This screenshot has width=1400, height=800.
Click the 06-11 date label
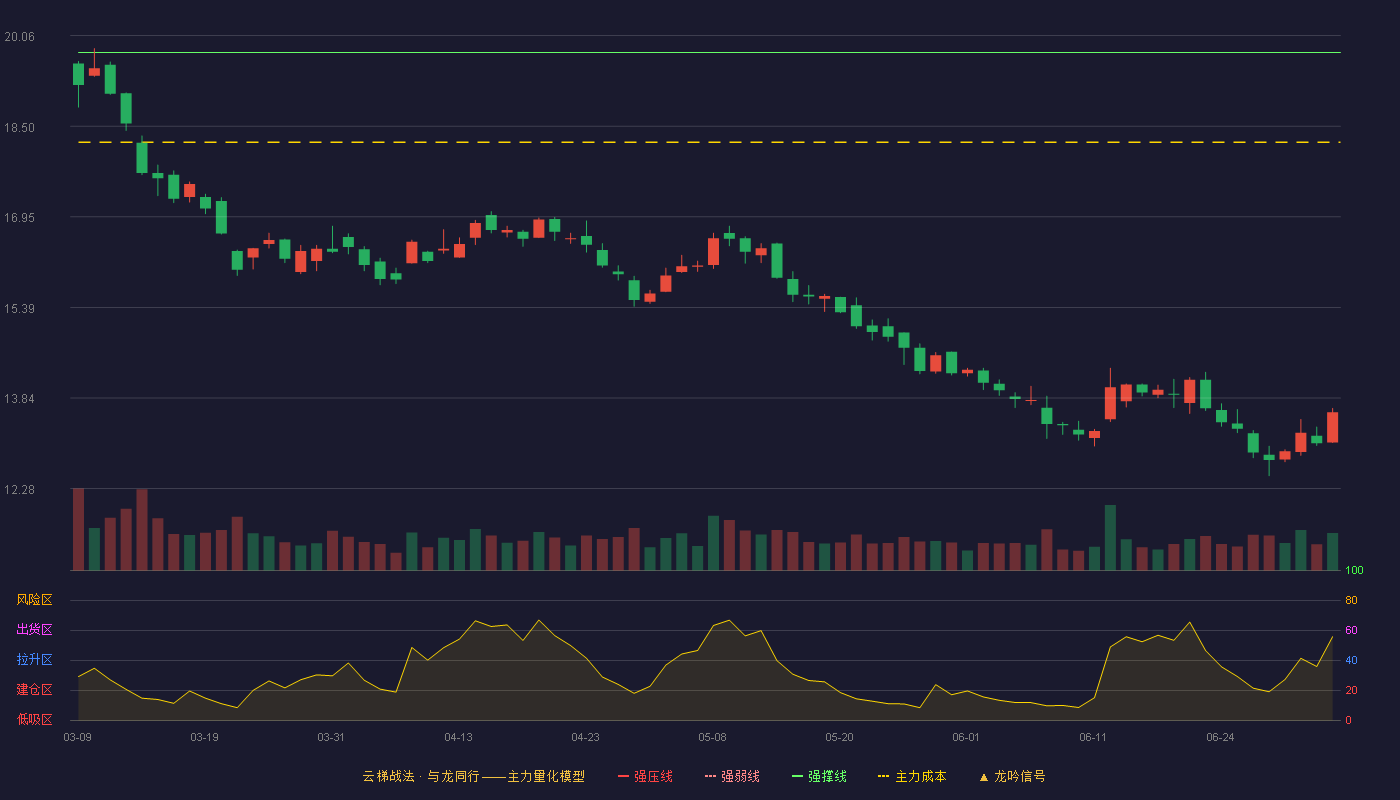pyautogui.click(x=1093, y=737)
